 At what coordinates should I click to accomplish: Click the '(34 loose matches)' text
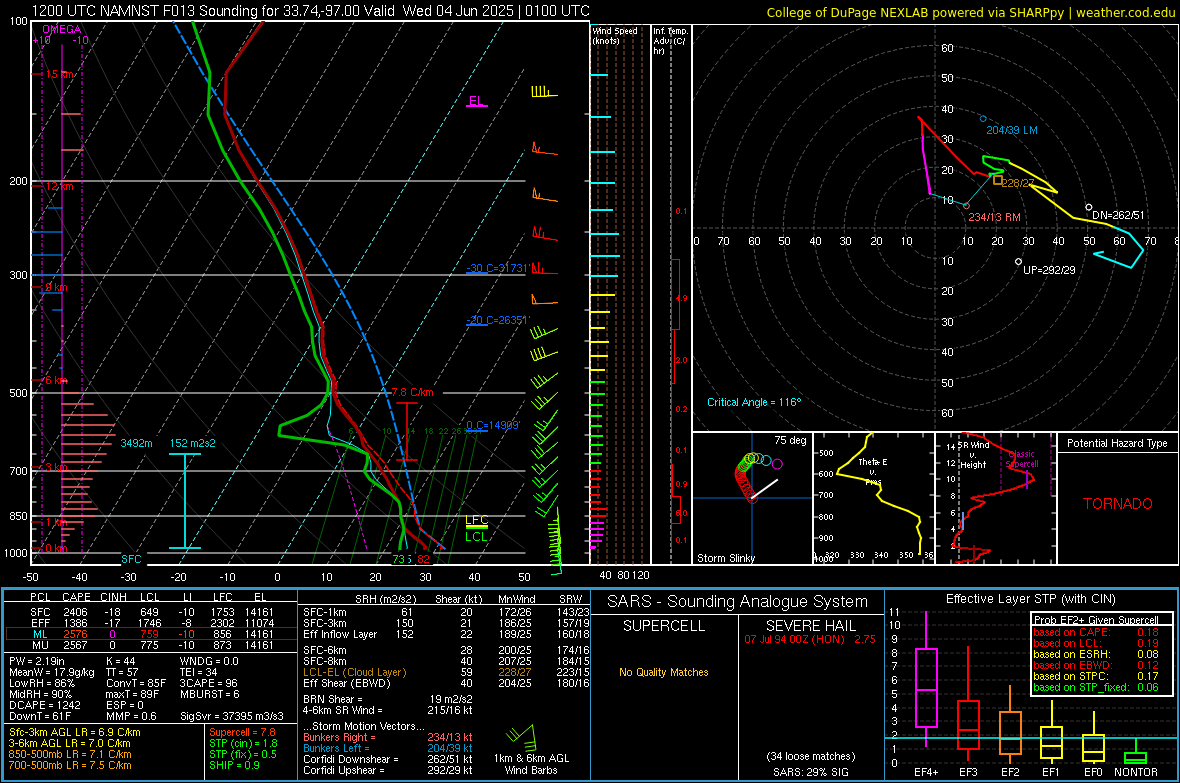810,756
